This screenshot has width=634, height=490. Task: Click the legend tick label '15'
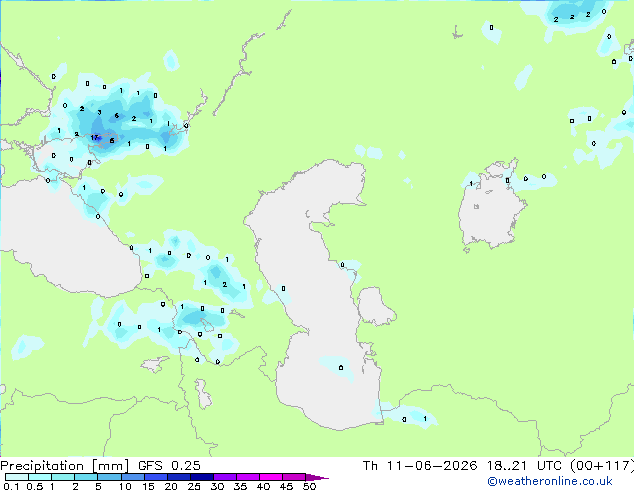148,486
